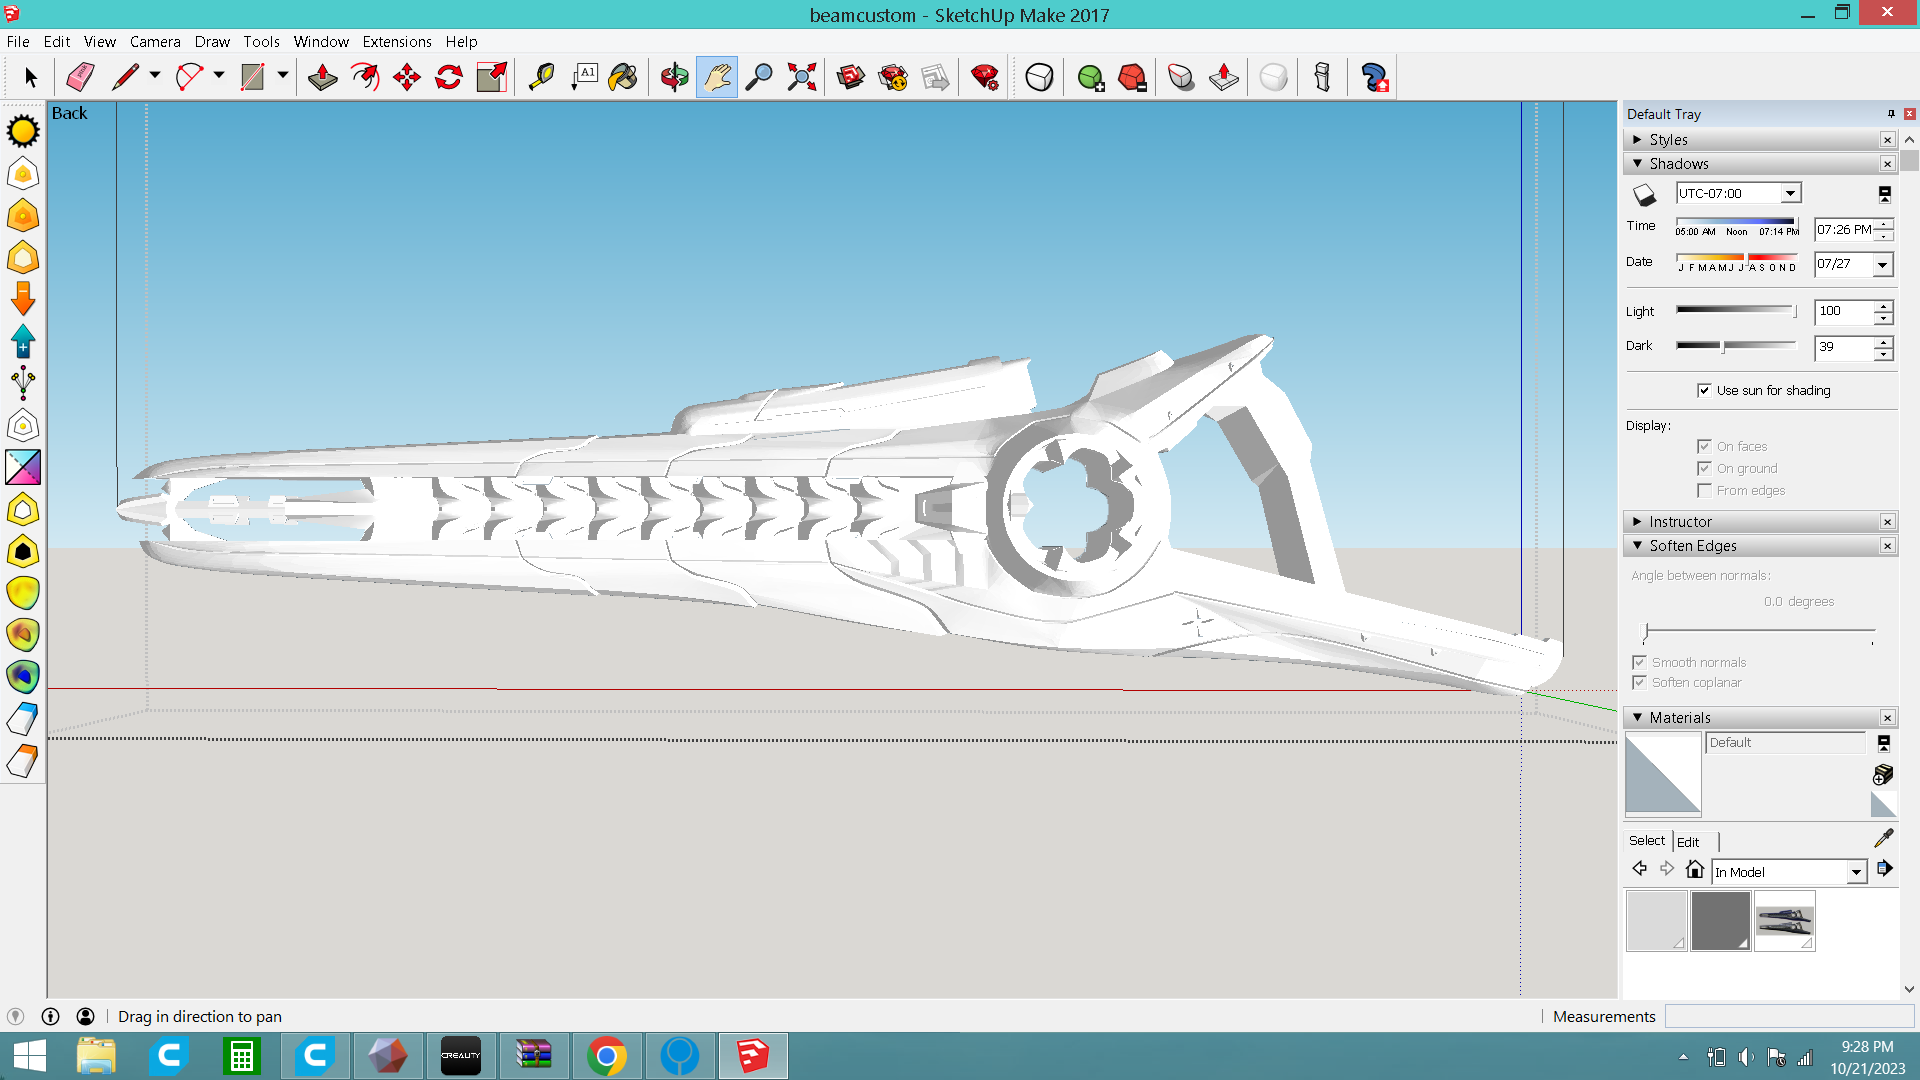
Task: Pick the eyedropper sample paint tool
Action: click(1883, 838)
